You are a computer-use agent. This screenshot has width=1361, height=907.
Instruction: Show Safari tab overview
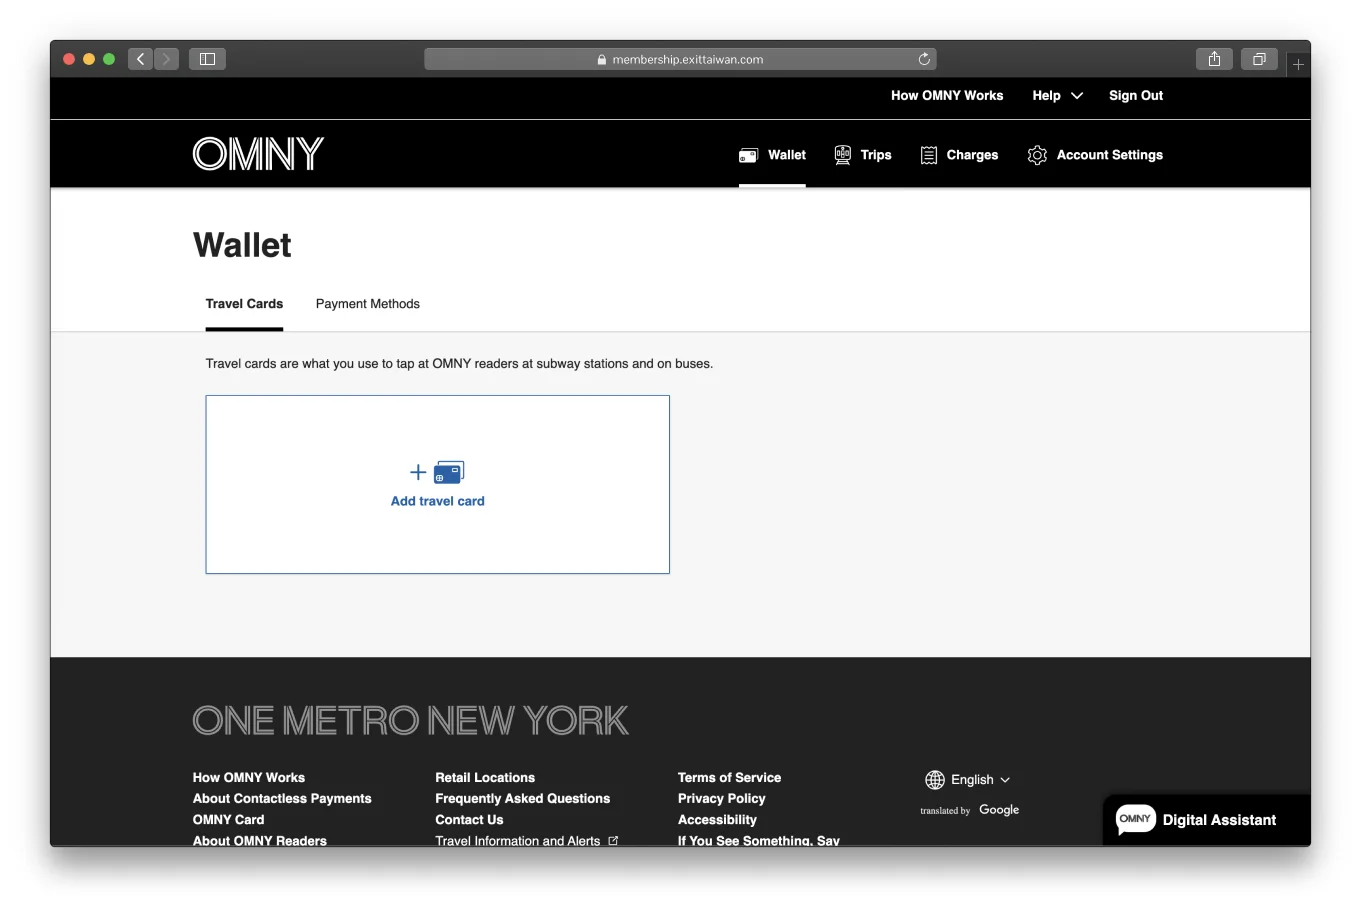pos(1259,59)
